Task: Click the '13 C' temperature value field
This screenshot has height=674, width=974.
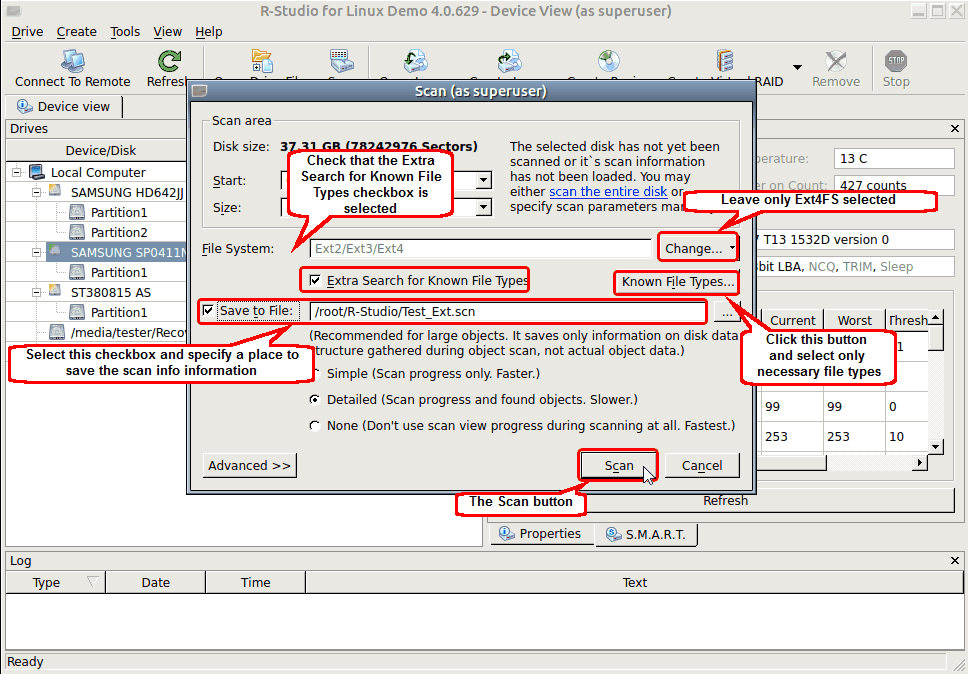Action: 894,158
